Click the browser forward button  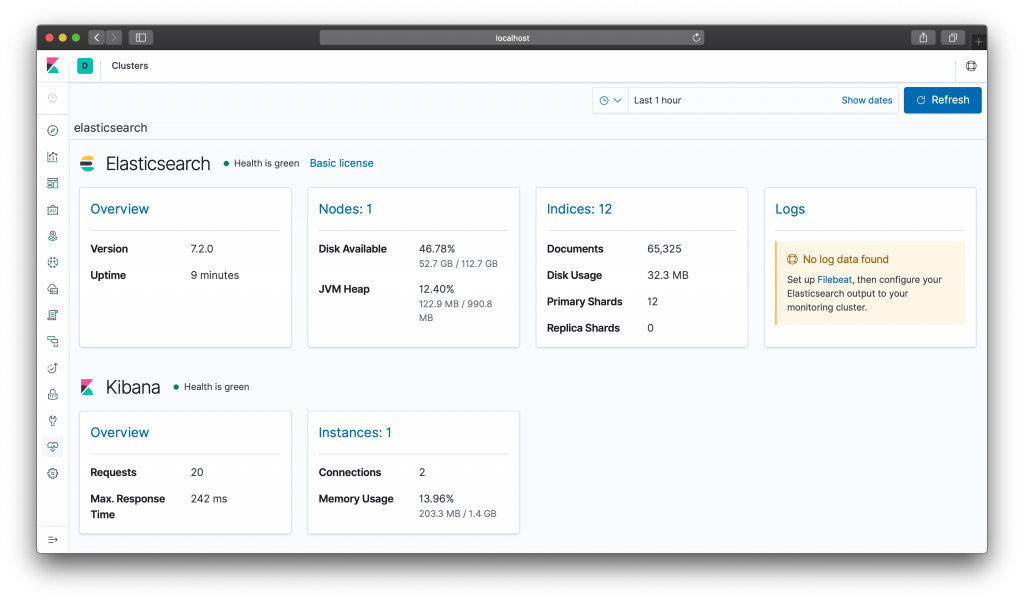tap(114, 38)
